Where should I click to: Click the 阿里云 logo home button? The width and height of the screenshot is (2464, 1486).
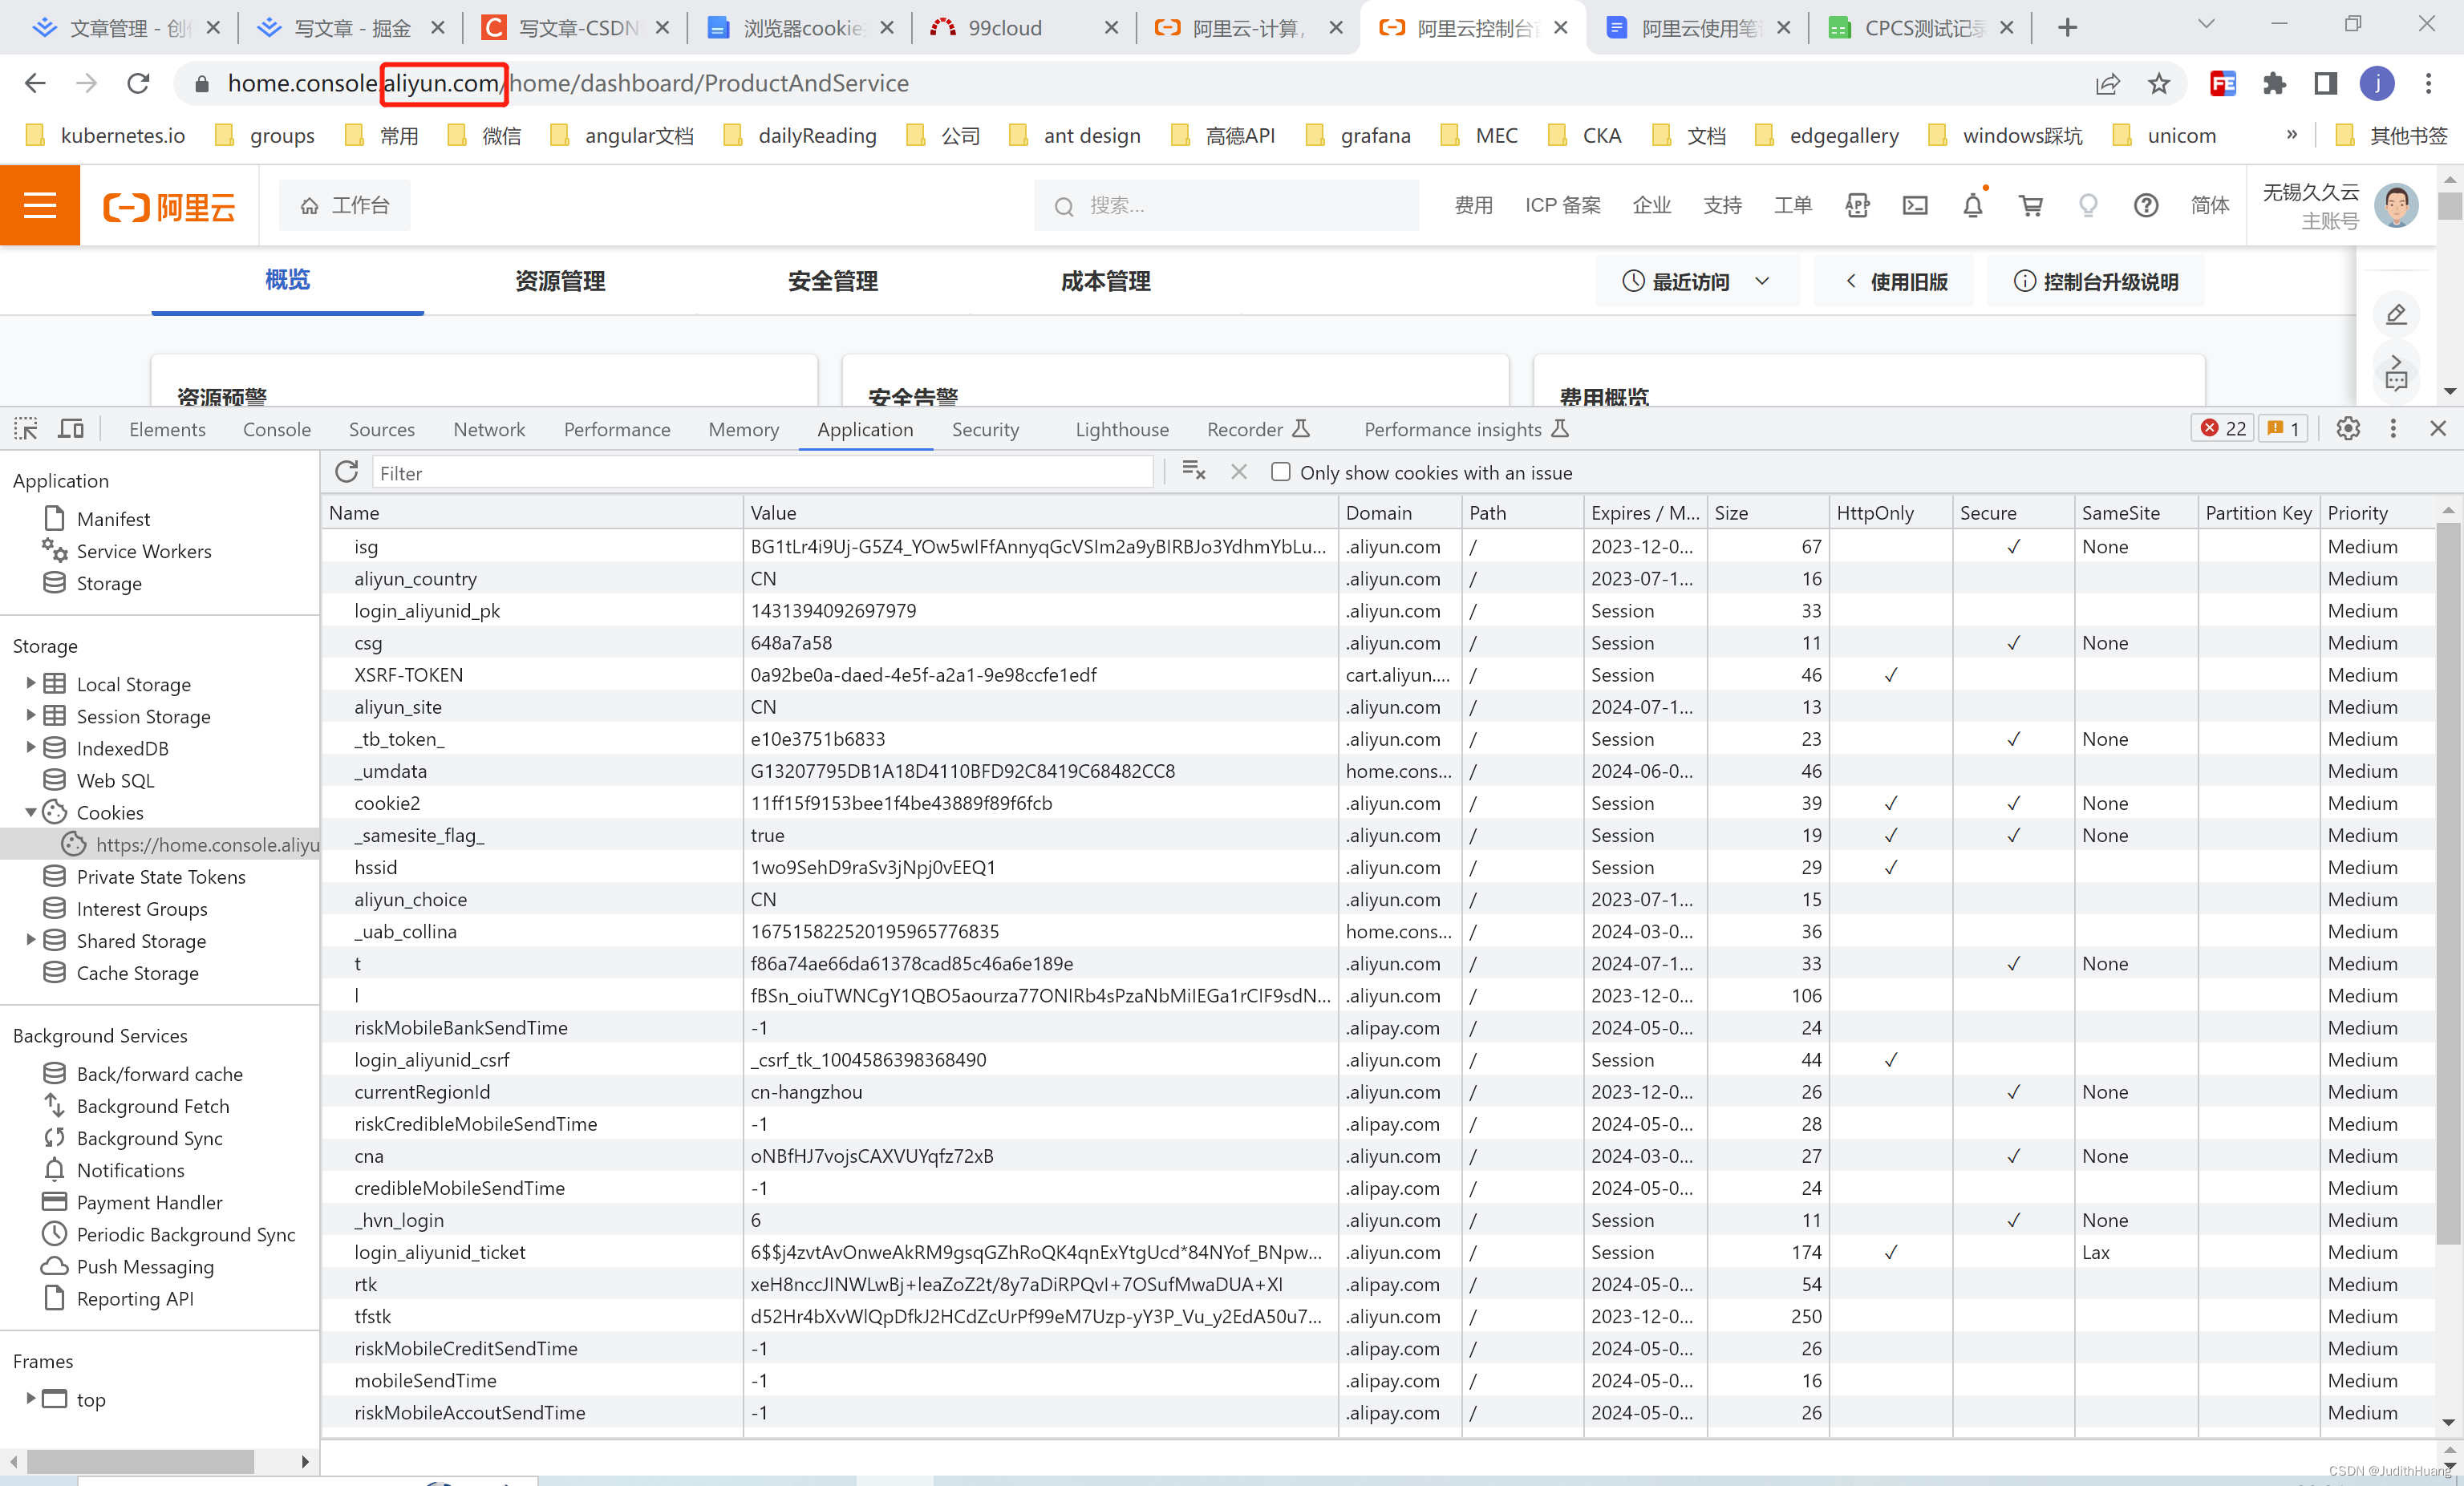[174, 204]
